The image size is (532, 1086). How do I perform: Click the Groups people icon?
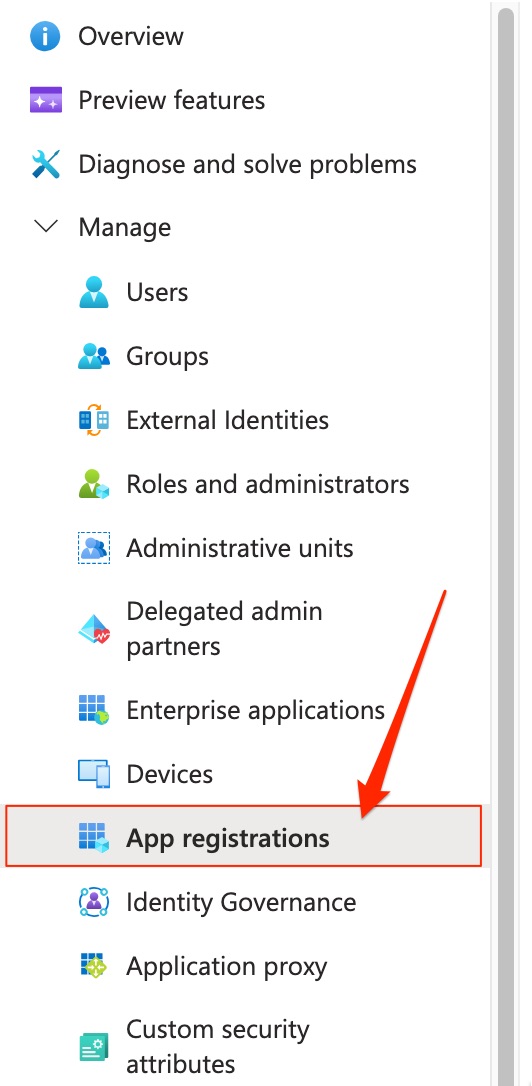point(94,356)
